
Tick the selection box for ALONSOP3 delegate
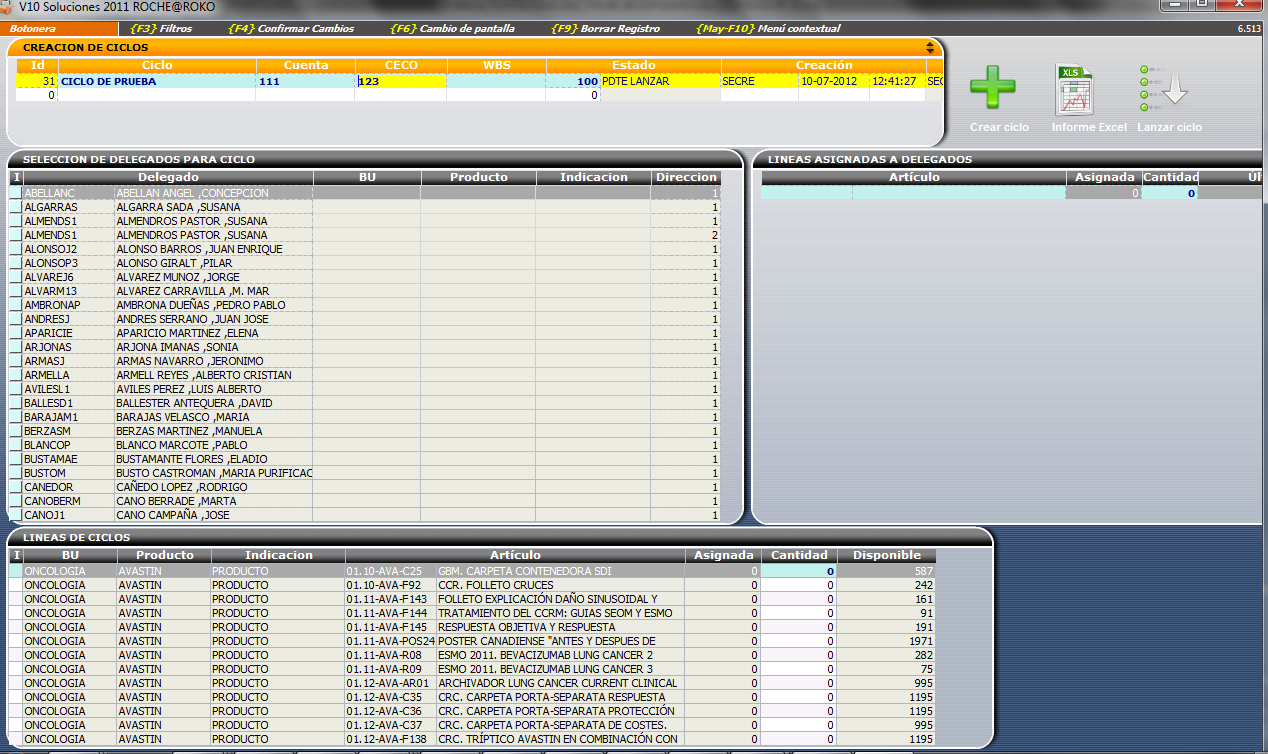[x=15, y=263]
